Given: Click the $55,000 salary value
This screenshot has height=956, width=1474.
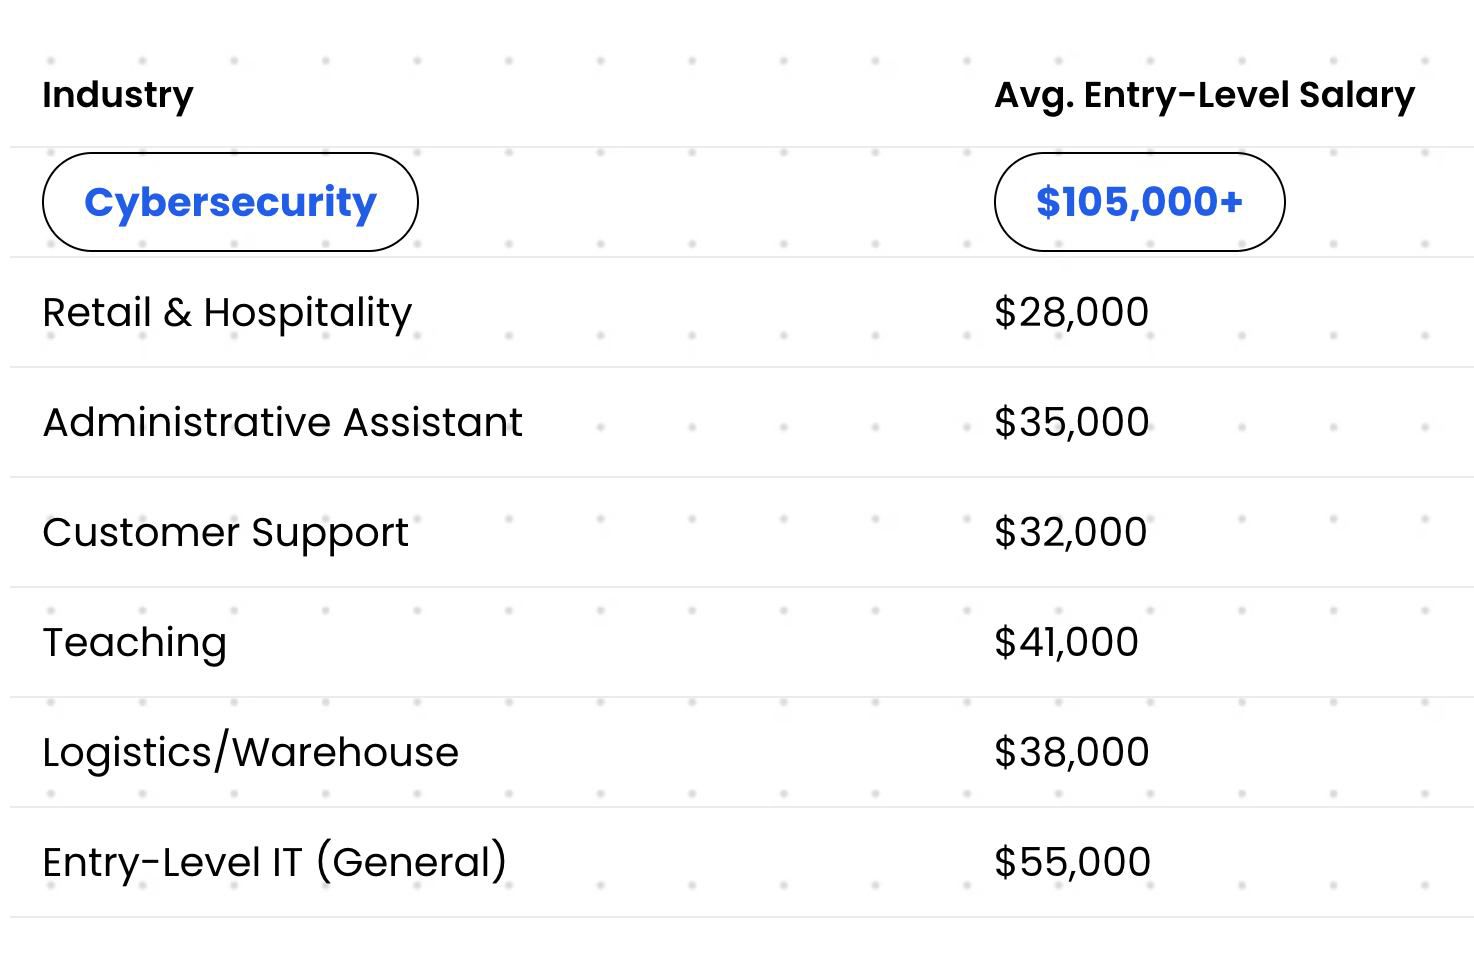Looking at the screenshot, I should (x=1072, y=863).
